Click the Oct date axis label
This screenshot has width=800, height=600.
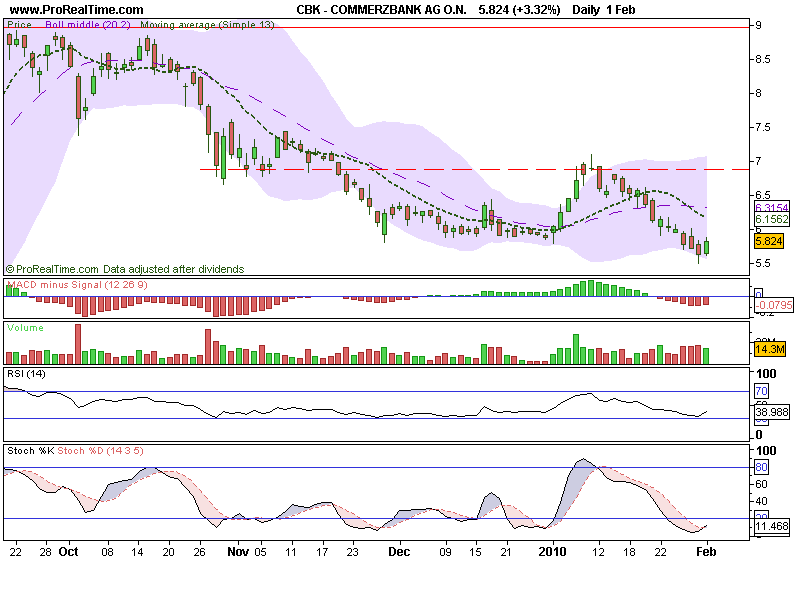point(68,552)
